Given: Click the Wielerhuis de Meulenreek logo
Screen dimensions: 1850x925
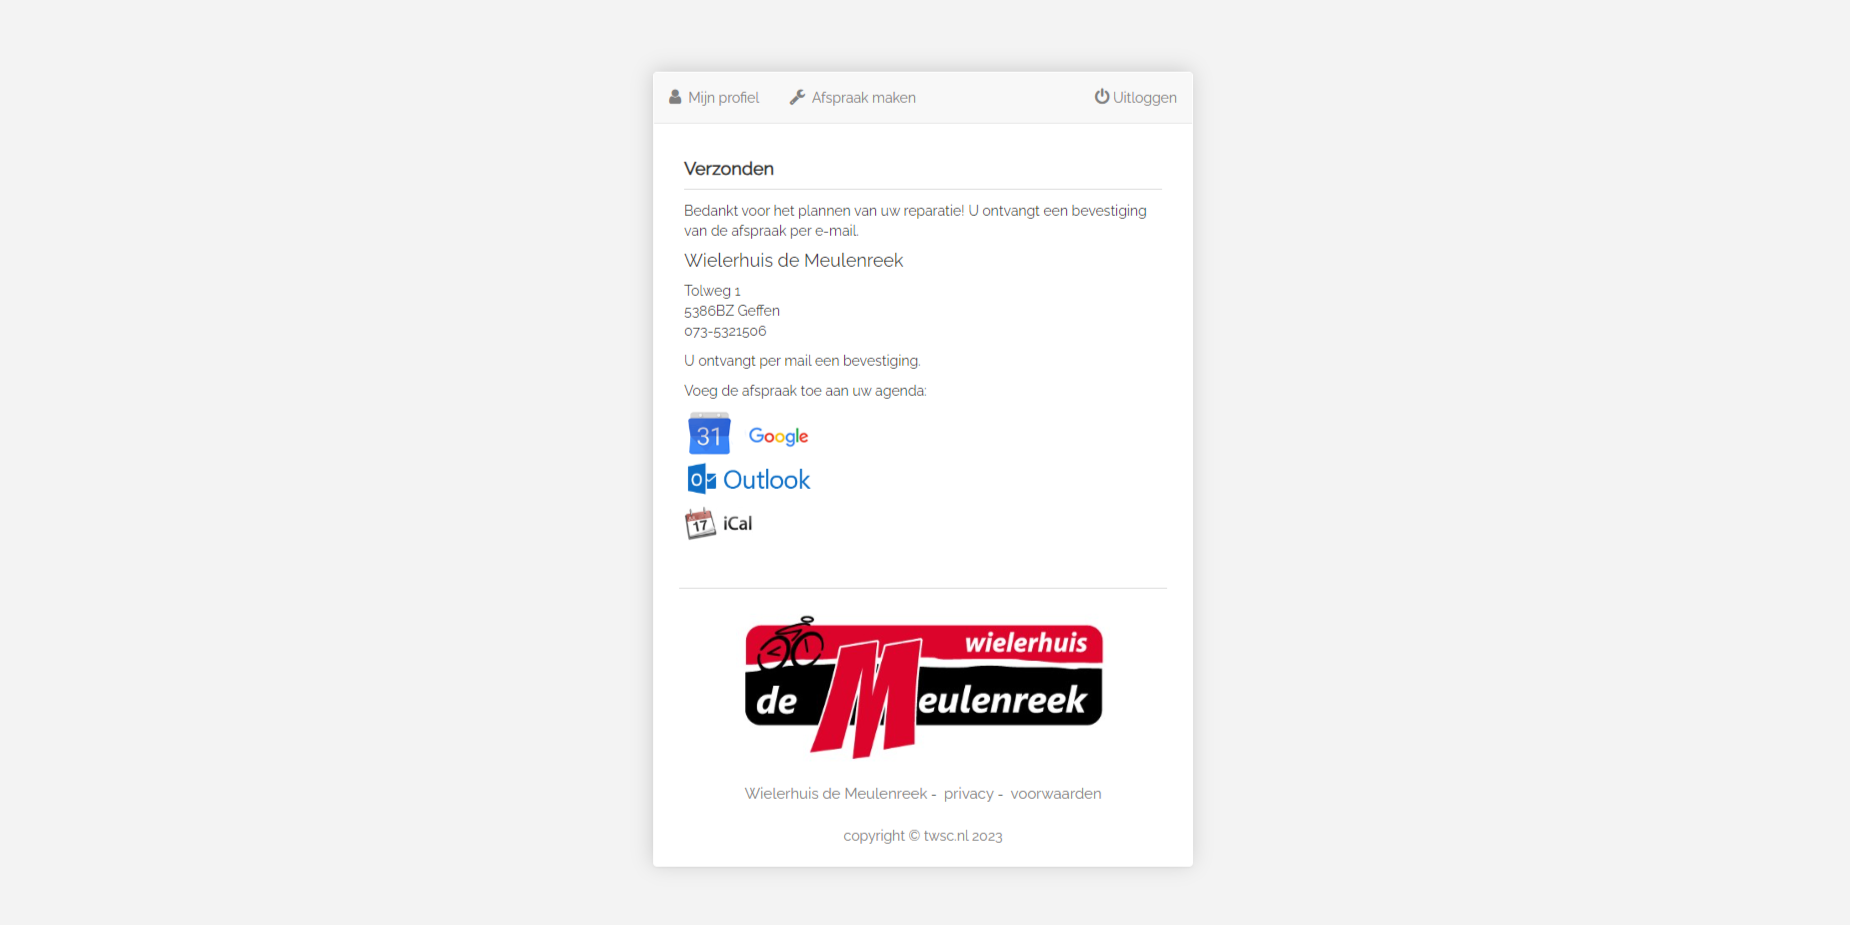Looking at the screenshot, I should point(923,686).
